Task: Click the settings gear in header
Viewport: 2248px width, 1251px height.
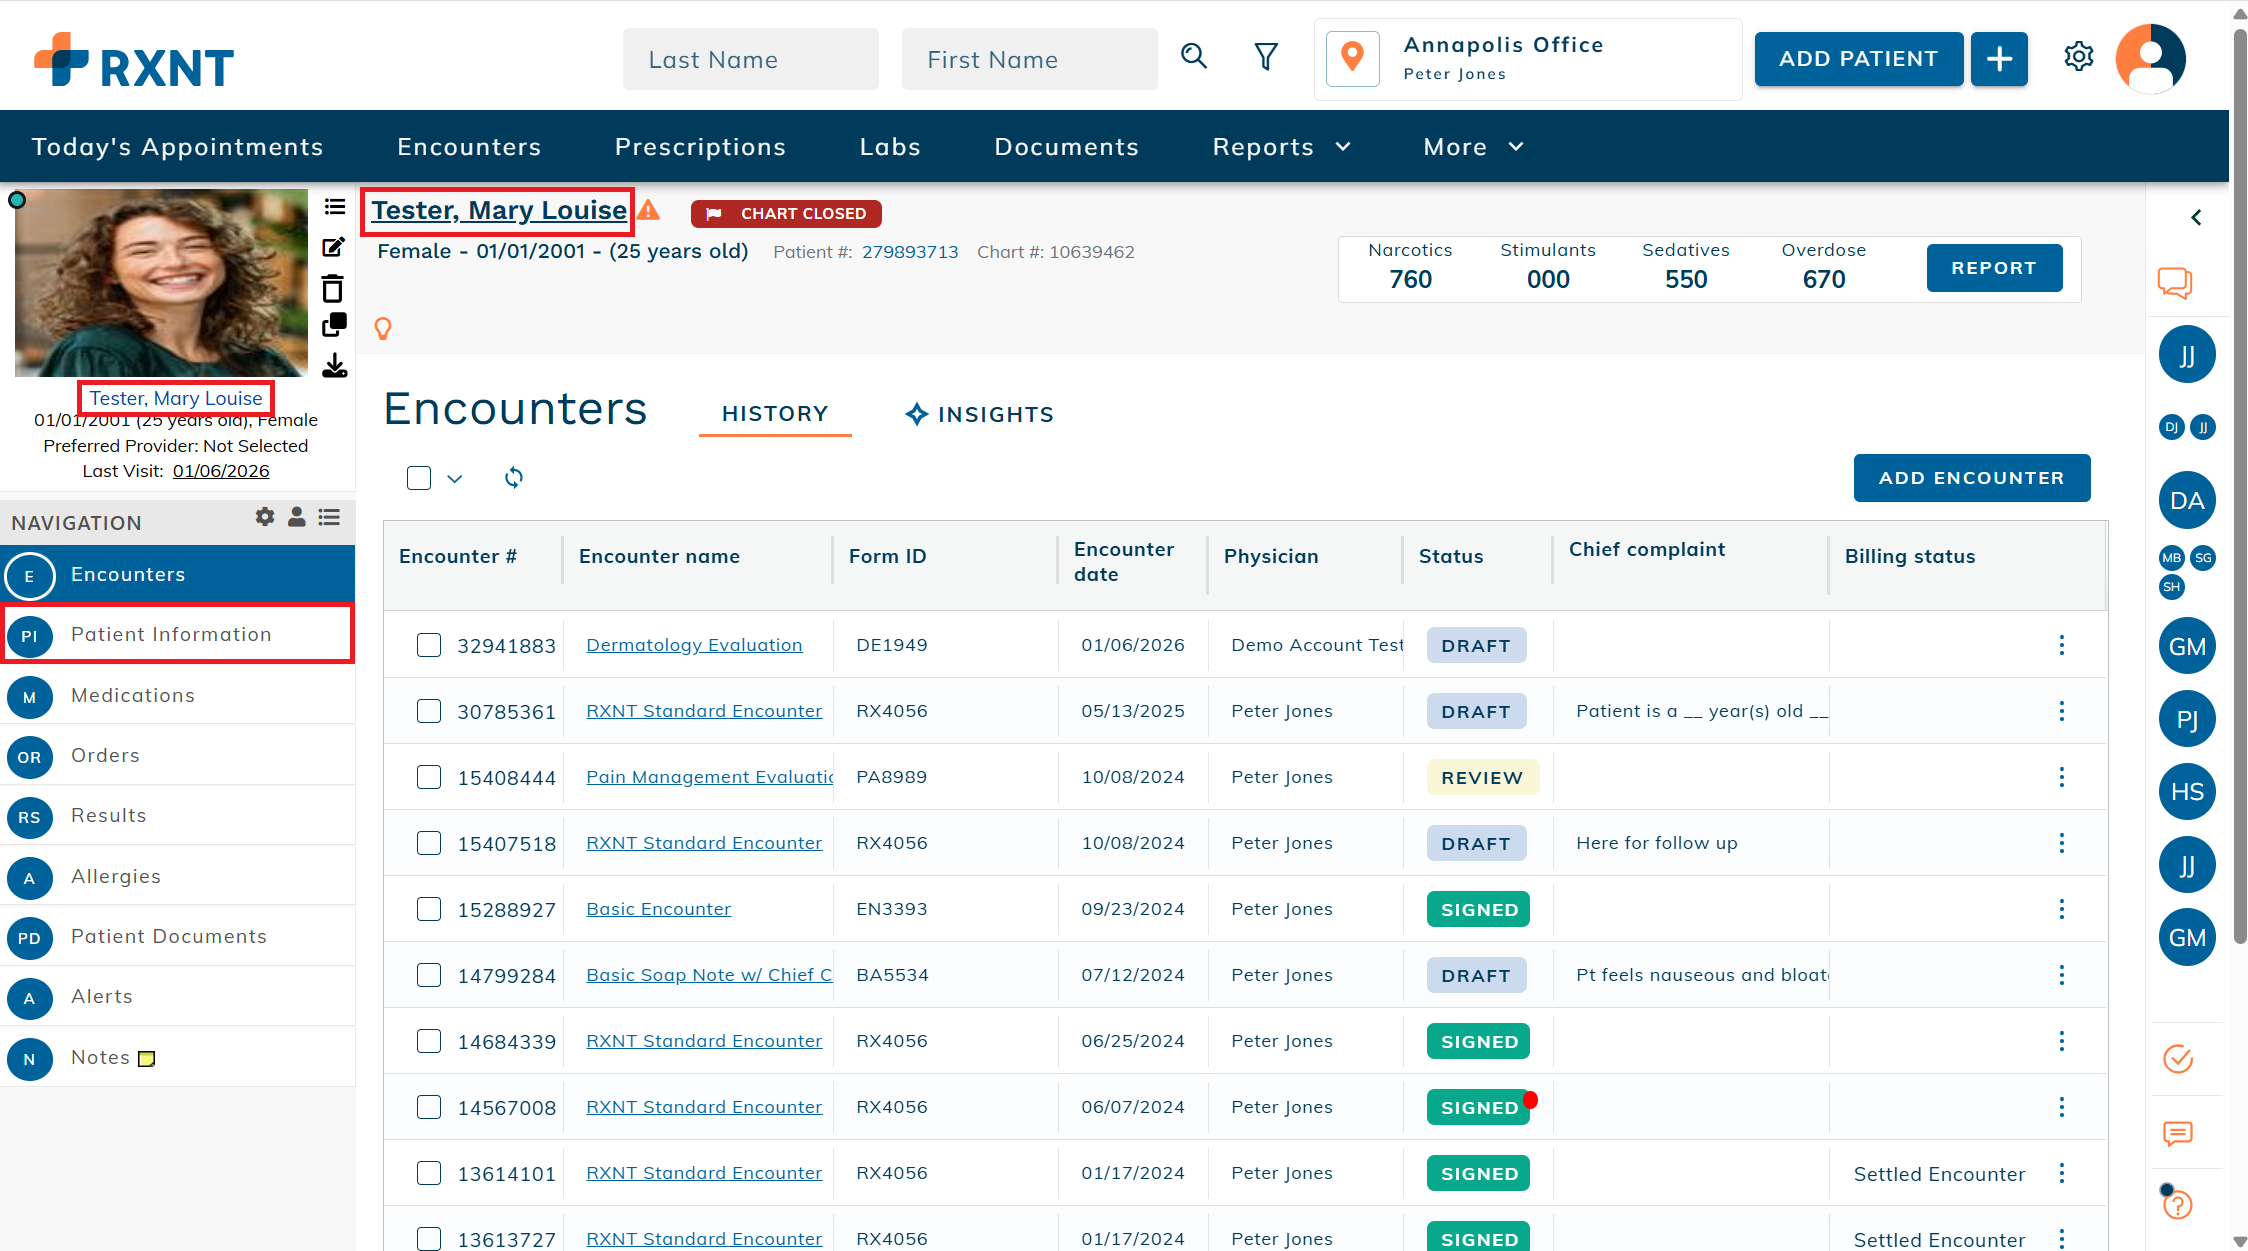Action: 2078,57
